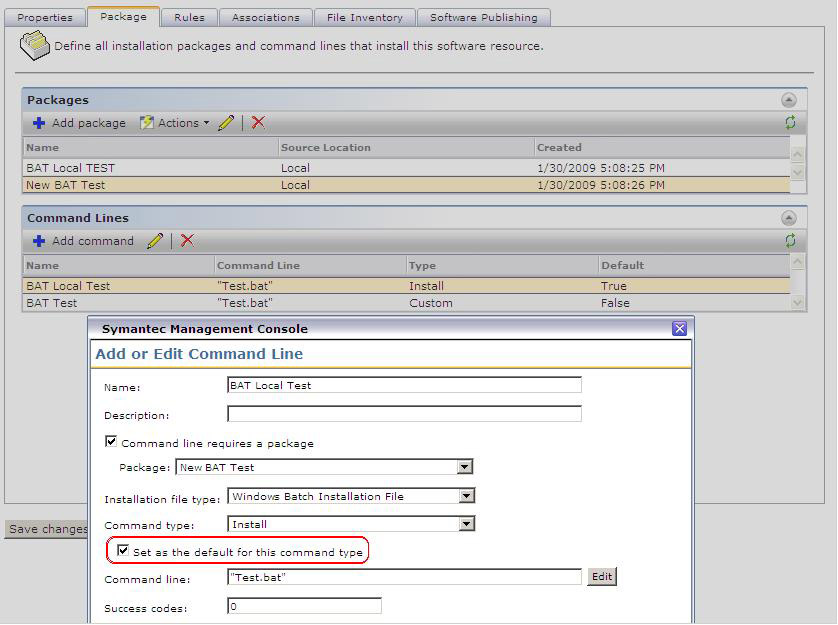Open the Installation file type dropdown
Viewport: 838px width, 625px height.
tap(466, 496)
